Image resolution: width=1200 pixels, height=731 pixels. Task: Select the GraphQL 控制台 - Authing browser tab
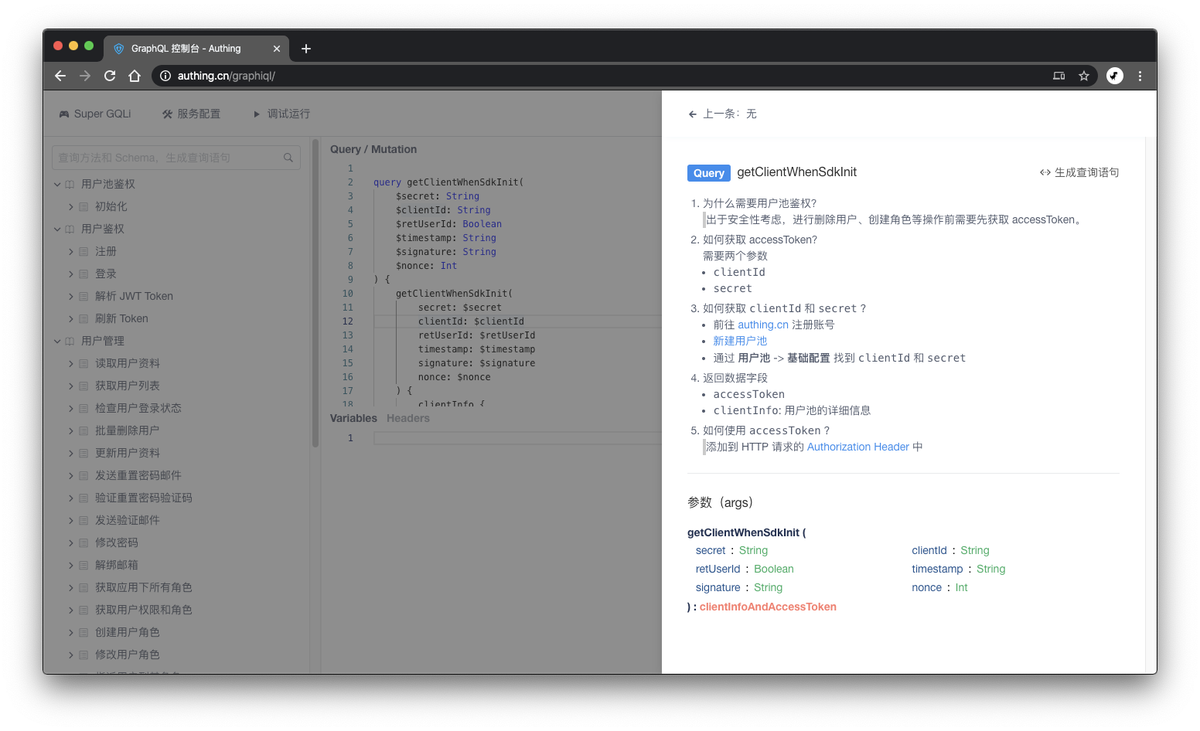point(196,48)
